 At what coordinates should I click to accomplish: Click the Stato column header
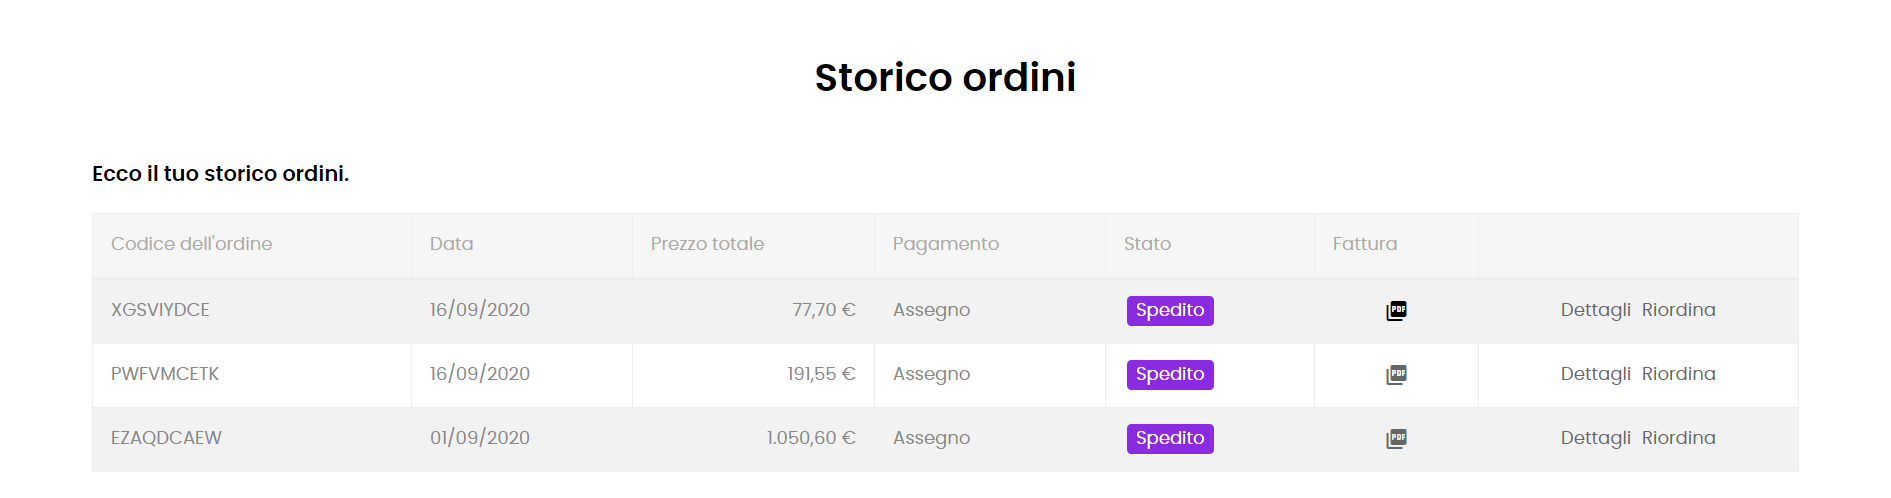[1147, 244]
